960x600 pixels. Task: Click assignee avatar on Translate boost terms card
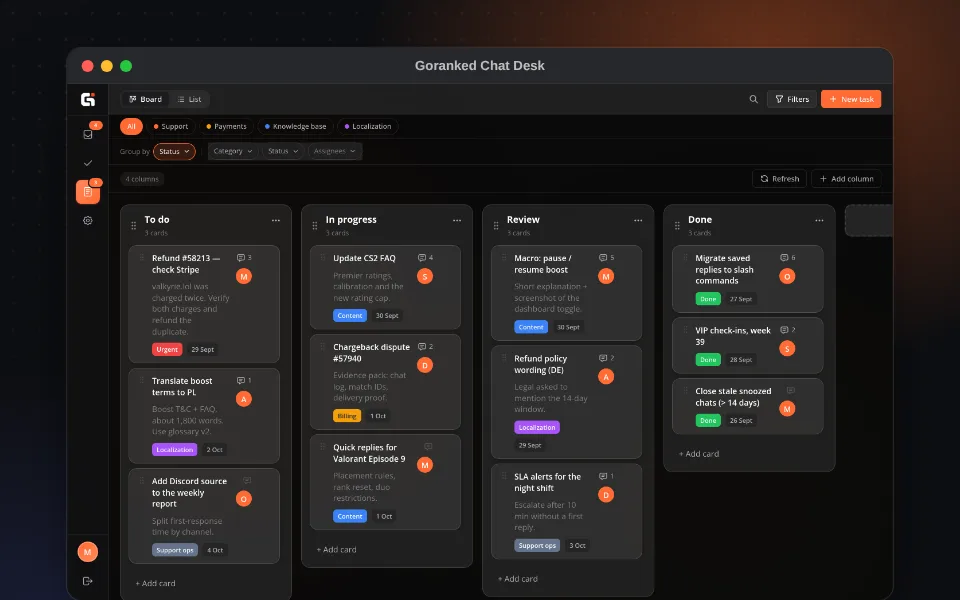(x=244, y=399)
